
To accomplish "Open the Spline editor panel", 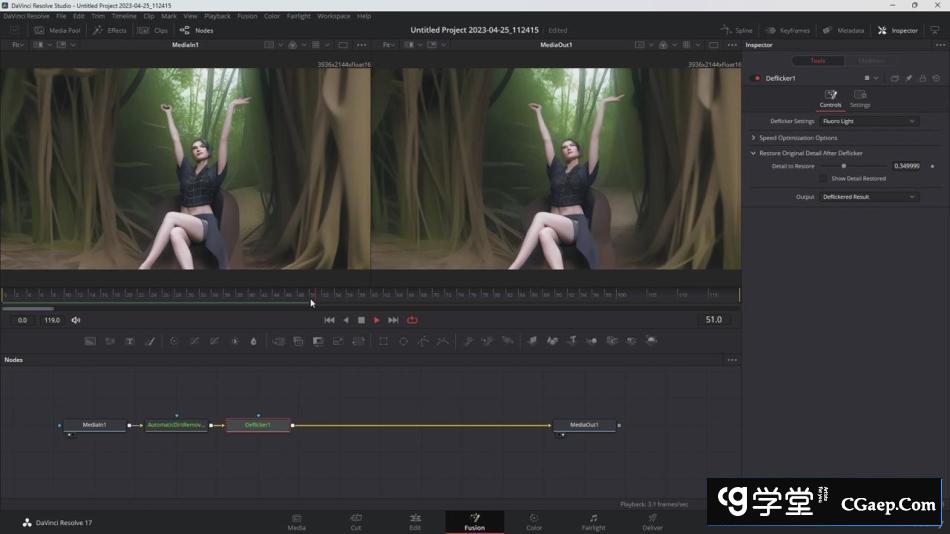I will 737,30.
